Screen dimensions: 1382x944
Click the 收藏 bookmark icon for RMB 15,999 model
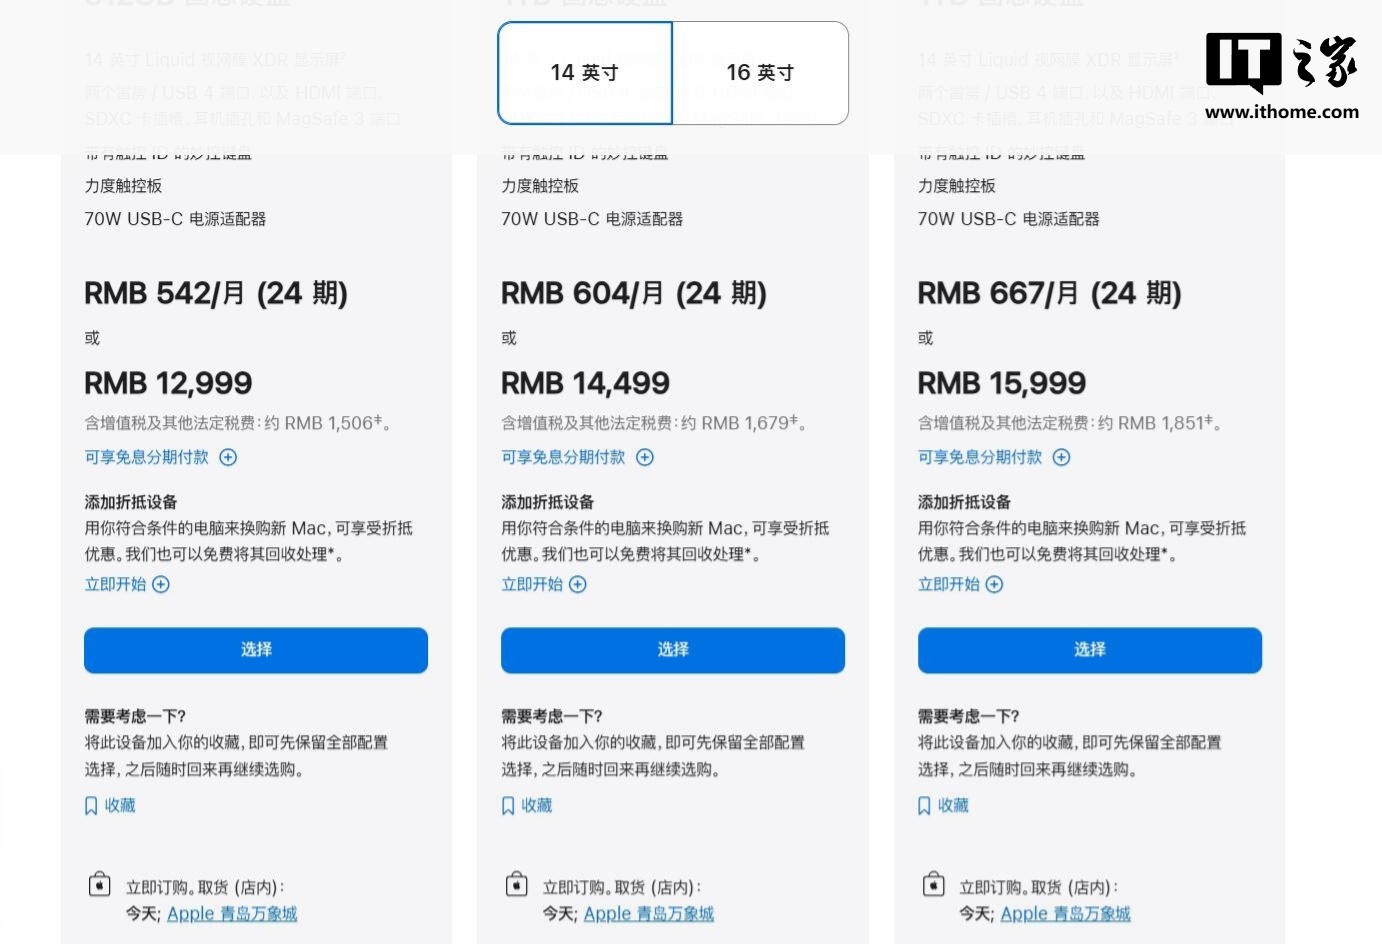point(924,806)
